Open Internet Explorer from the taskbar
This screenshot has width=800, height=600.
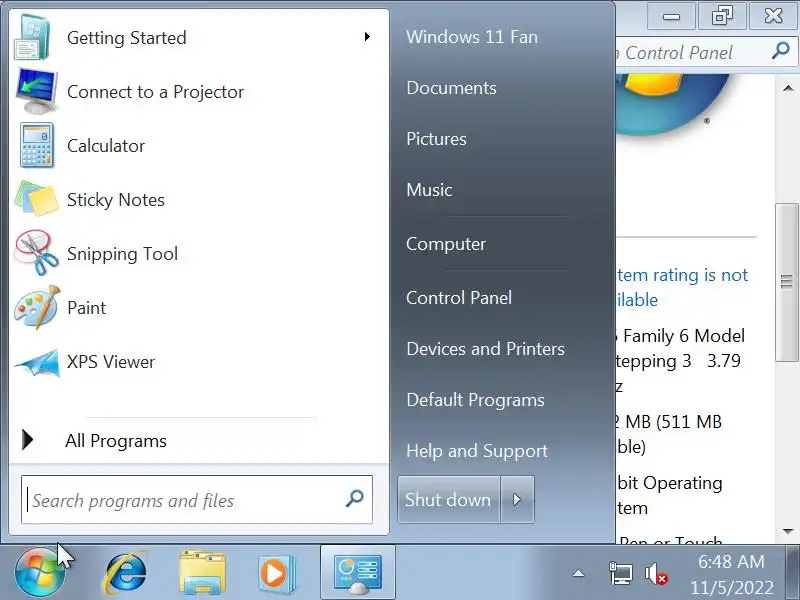pos(126,572)
